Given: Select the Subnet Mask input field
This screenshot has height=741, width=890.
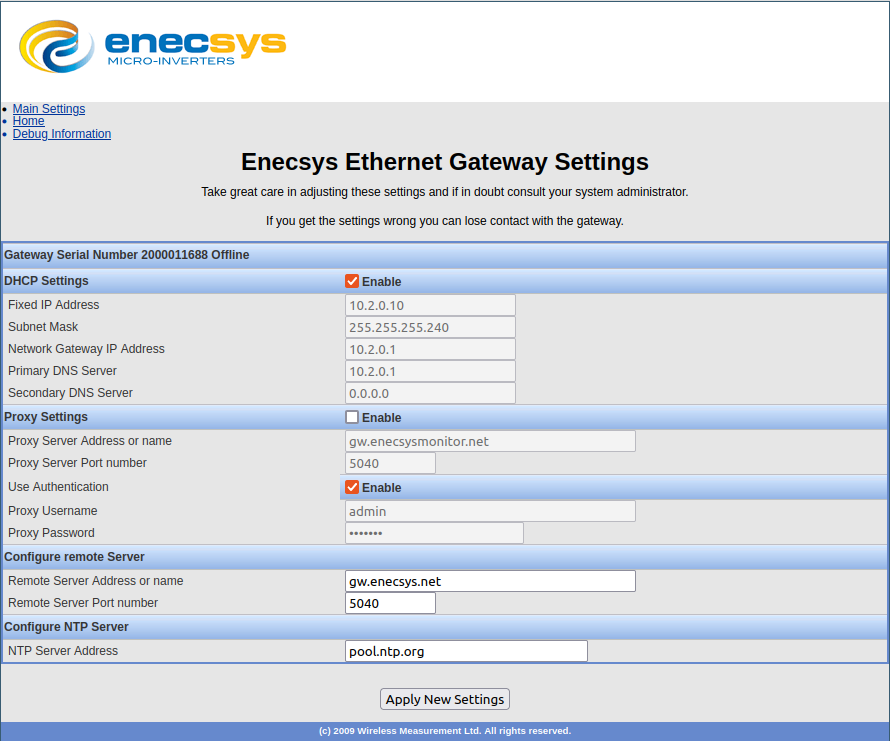Looking at the screenshot, I should (x=430, y=327).
